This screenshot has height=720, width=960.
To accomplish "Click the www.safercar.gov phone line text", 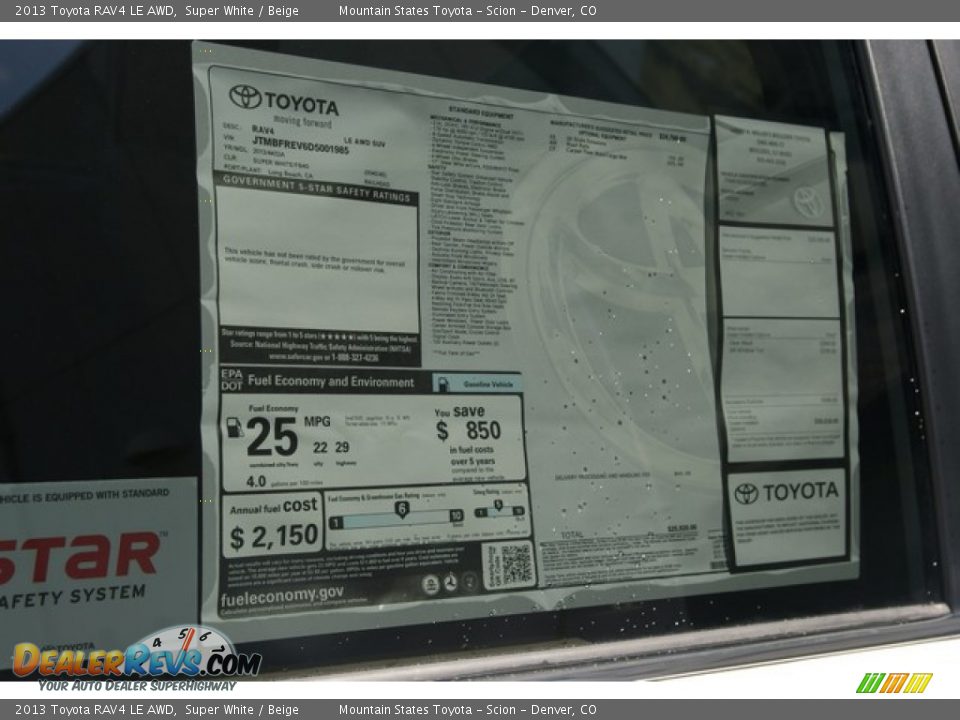I will coord(324,357).
